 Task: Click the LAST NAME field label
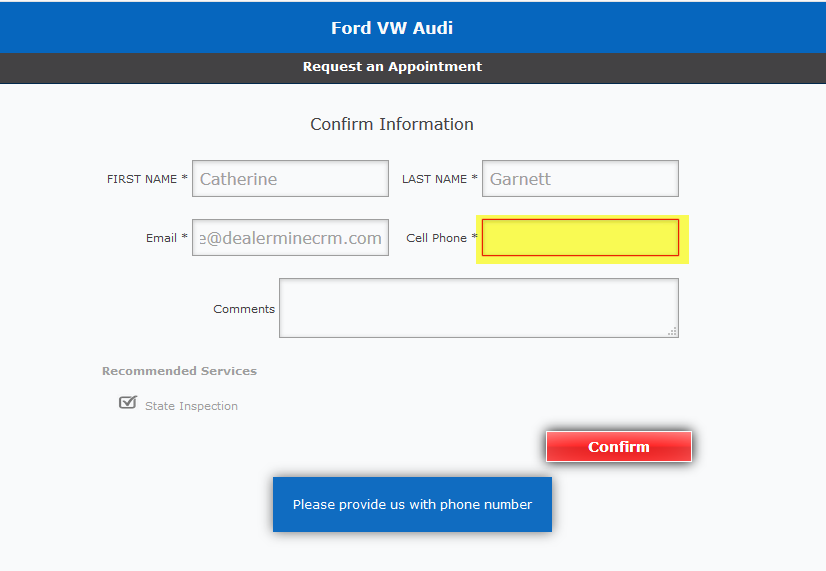click(434, 180)
